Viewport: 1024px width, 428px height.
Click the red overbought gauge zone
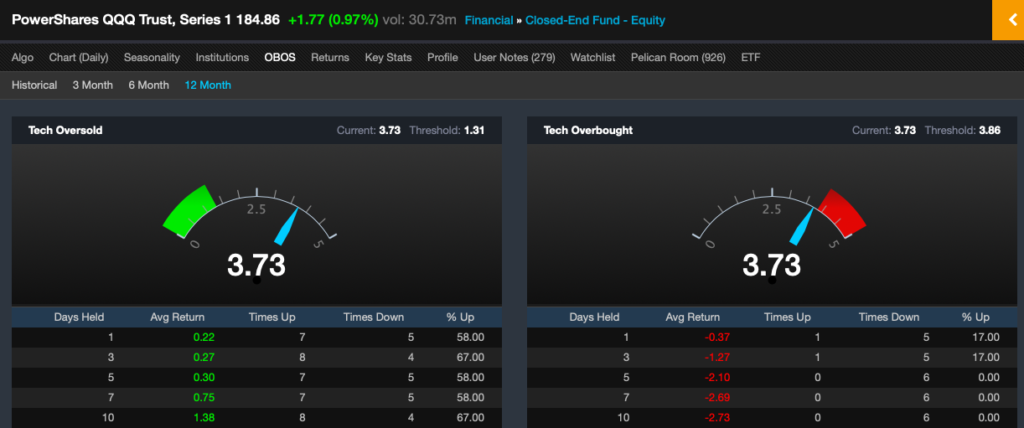[842, 211]
